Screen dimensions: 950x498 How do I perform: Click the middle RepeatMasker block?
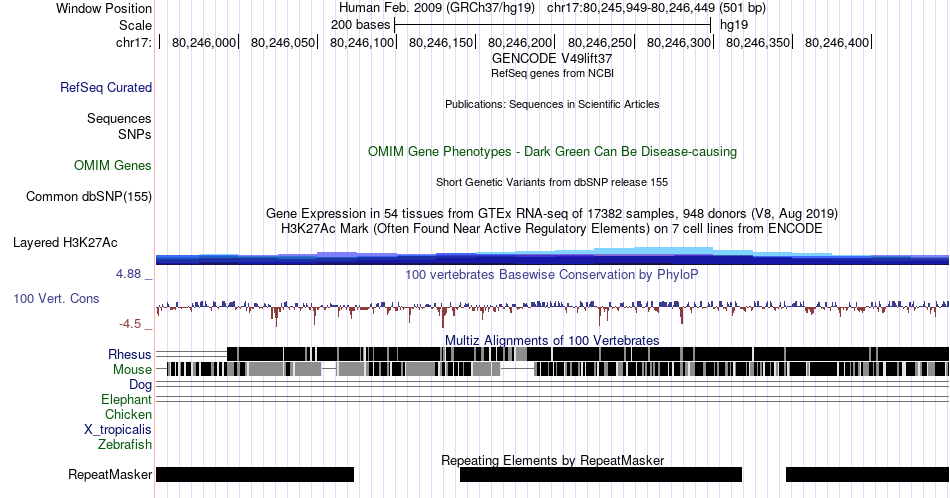coord(601,474)
